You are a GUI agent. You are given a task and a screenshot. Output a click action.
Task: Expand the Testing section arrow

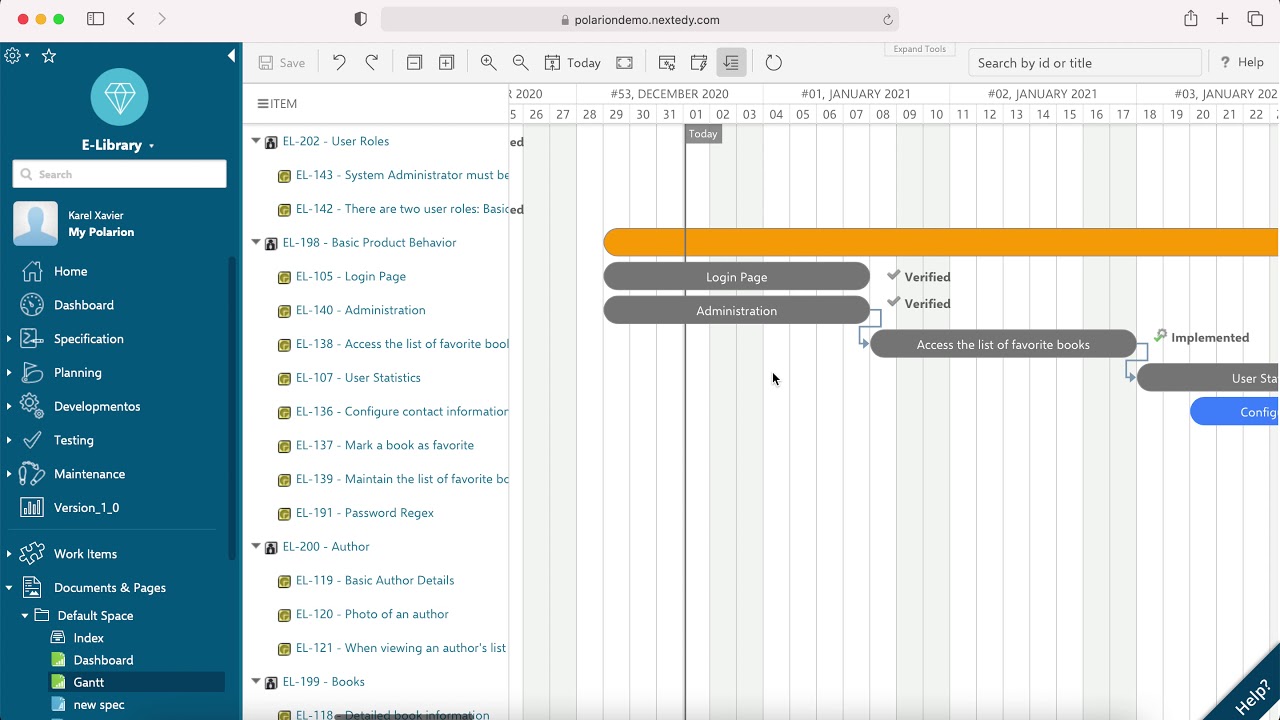pyautogui.click(x=9, y=440)
